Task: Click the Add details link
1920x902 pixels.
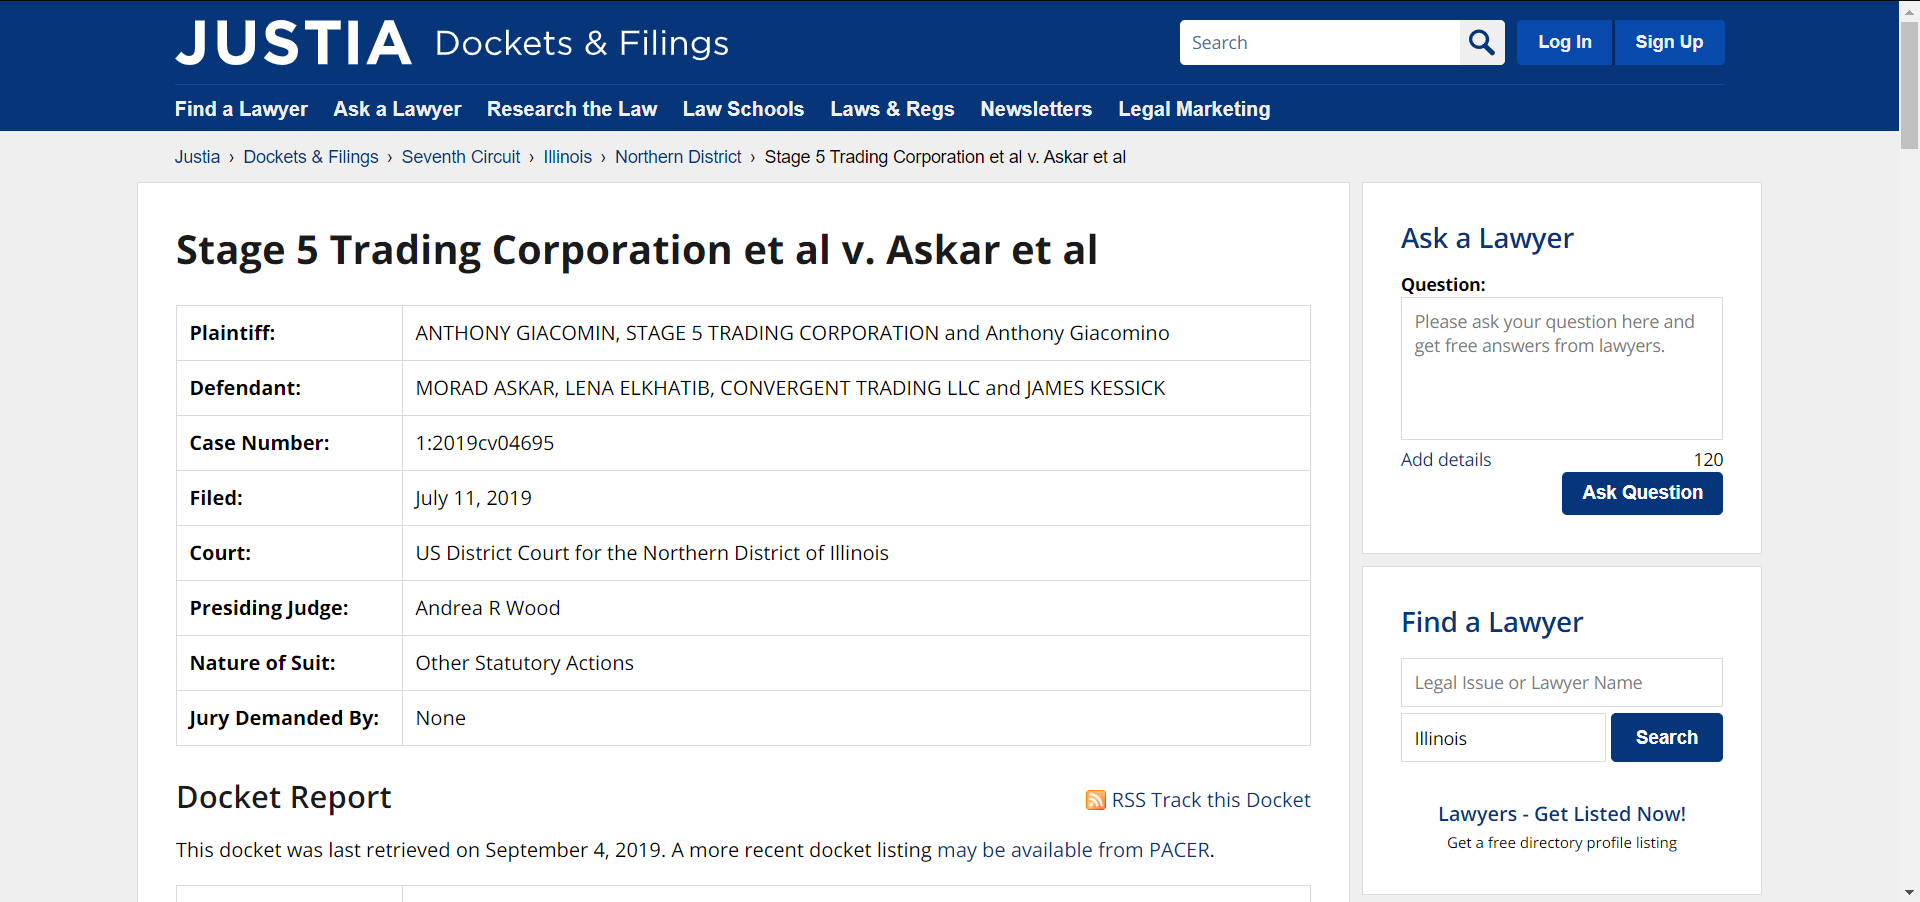Action: click(x=1446, y=460)
